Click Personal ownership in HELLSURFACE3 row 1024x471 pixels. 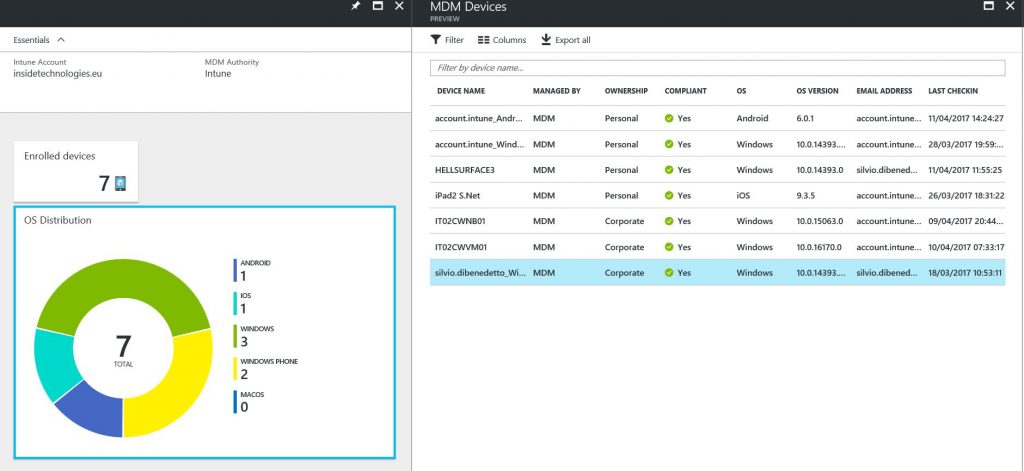[x=622, y=170]
